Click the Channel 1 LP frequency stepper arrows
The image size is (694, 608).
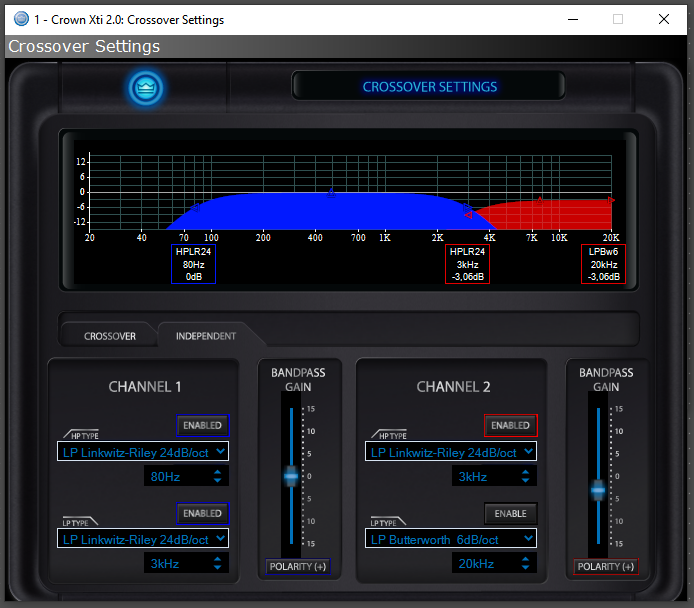(218, 564)
